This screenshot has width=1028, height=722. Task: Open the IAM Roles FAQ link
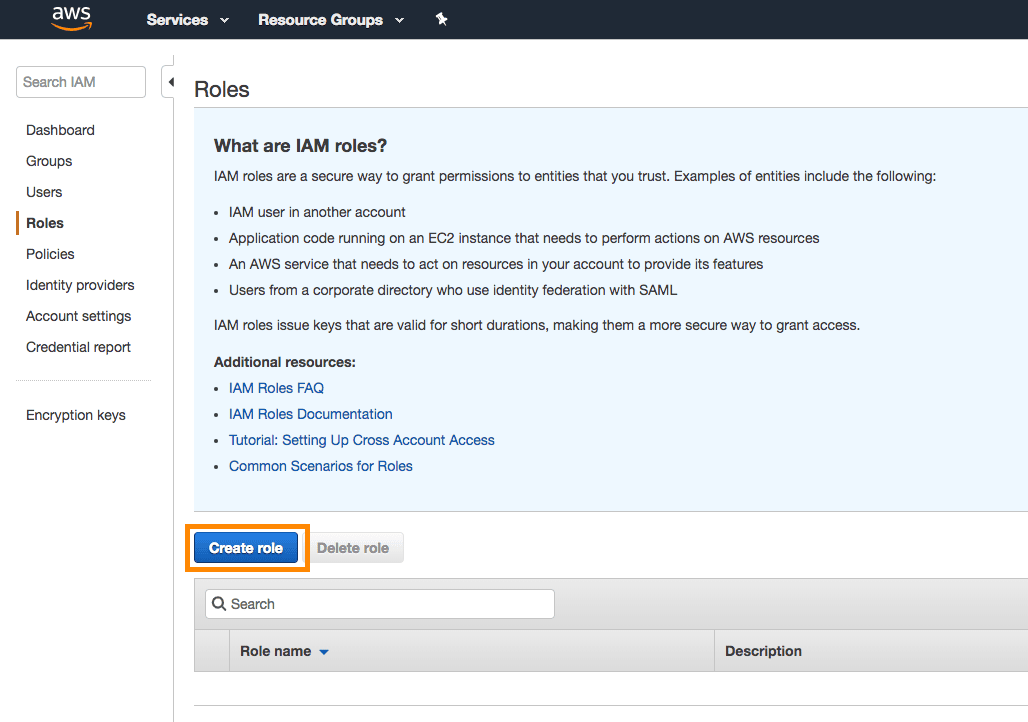pos(276,388)
